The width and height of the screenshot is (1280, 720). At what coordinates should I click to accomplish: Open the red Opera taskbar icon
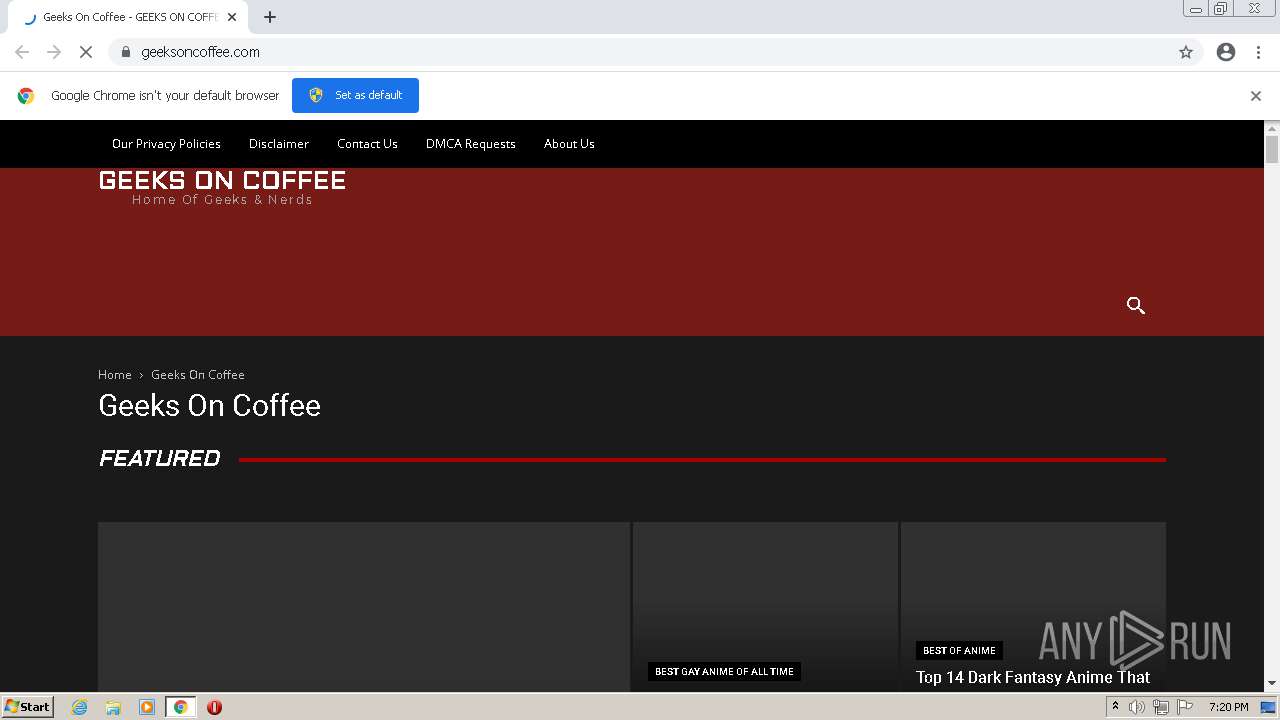[x=214, y=707]
